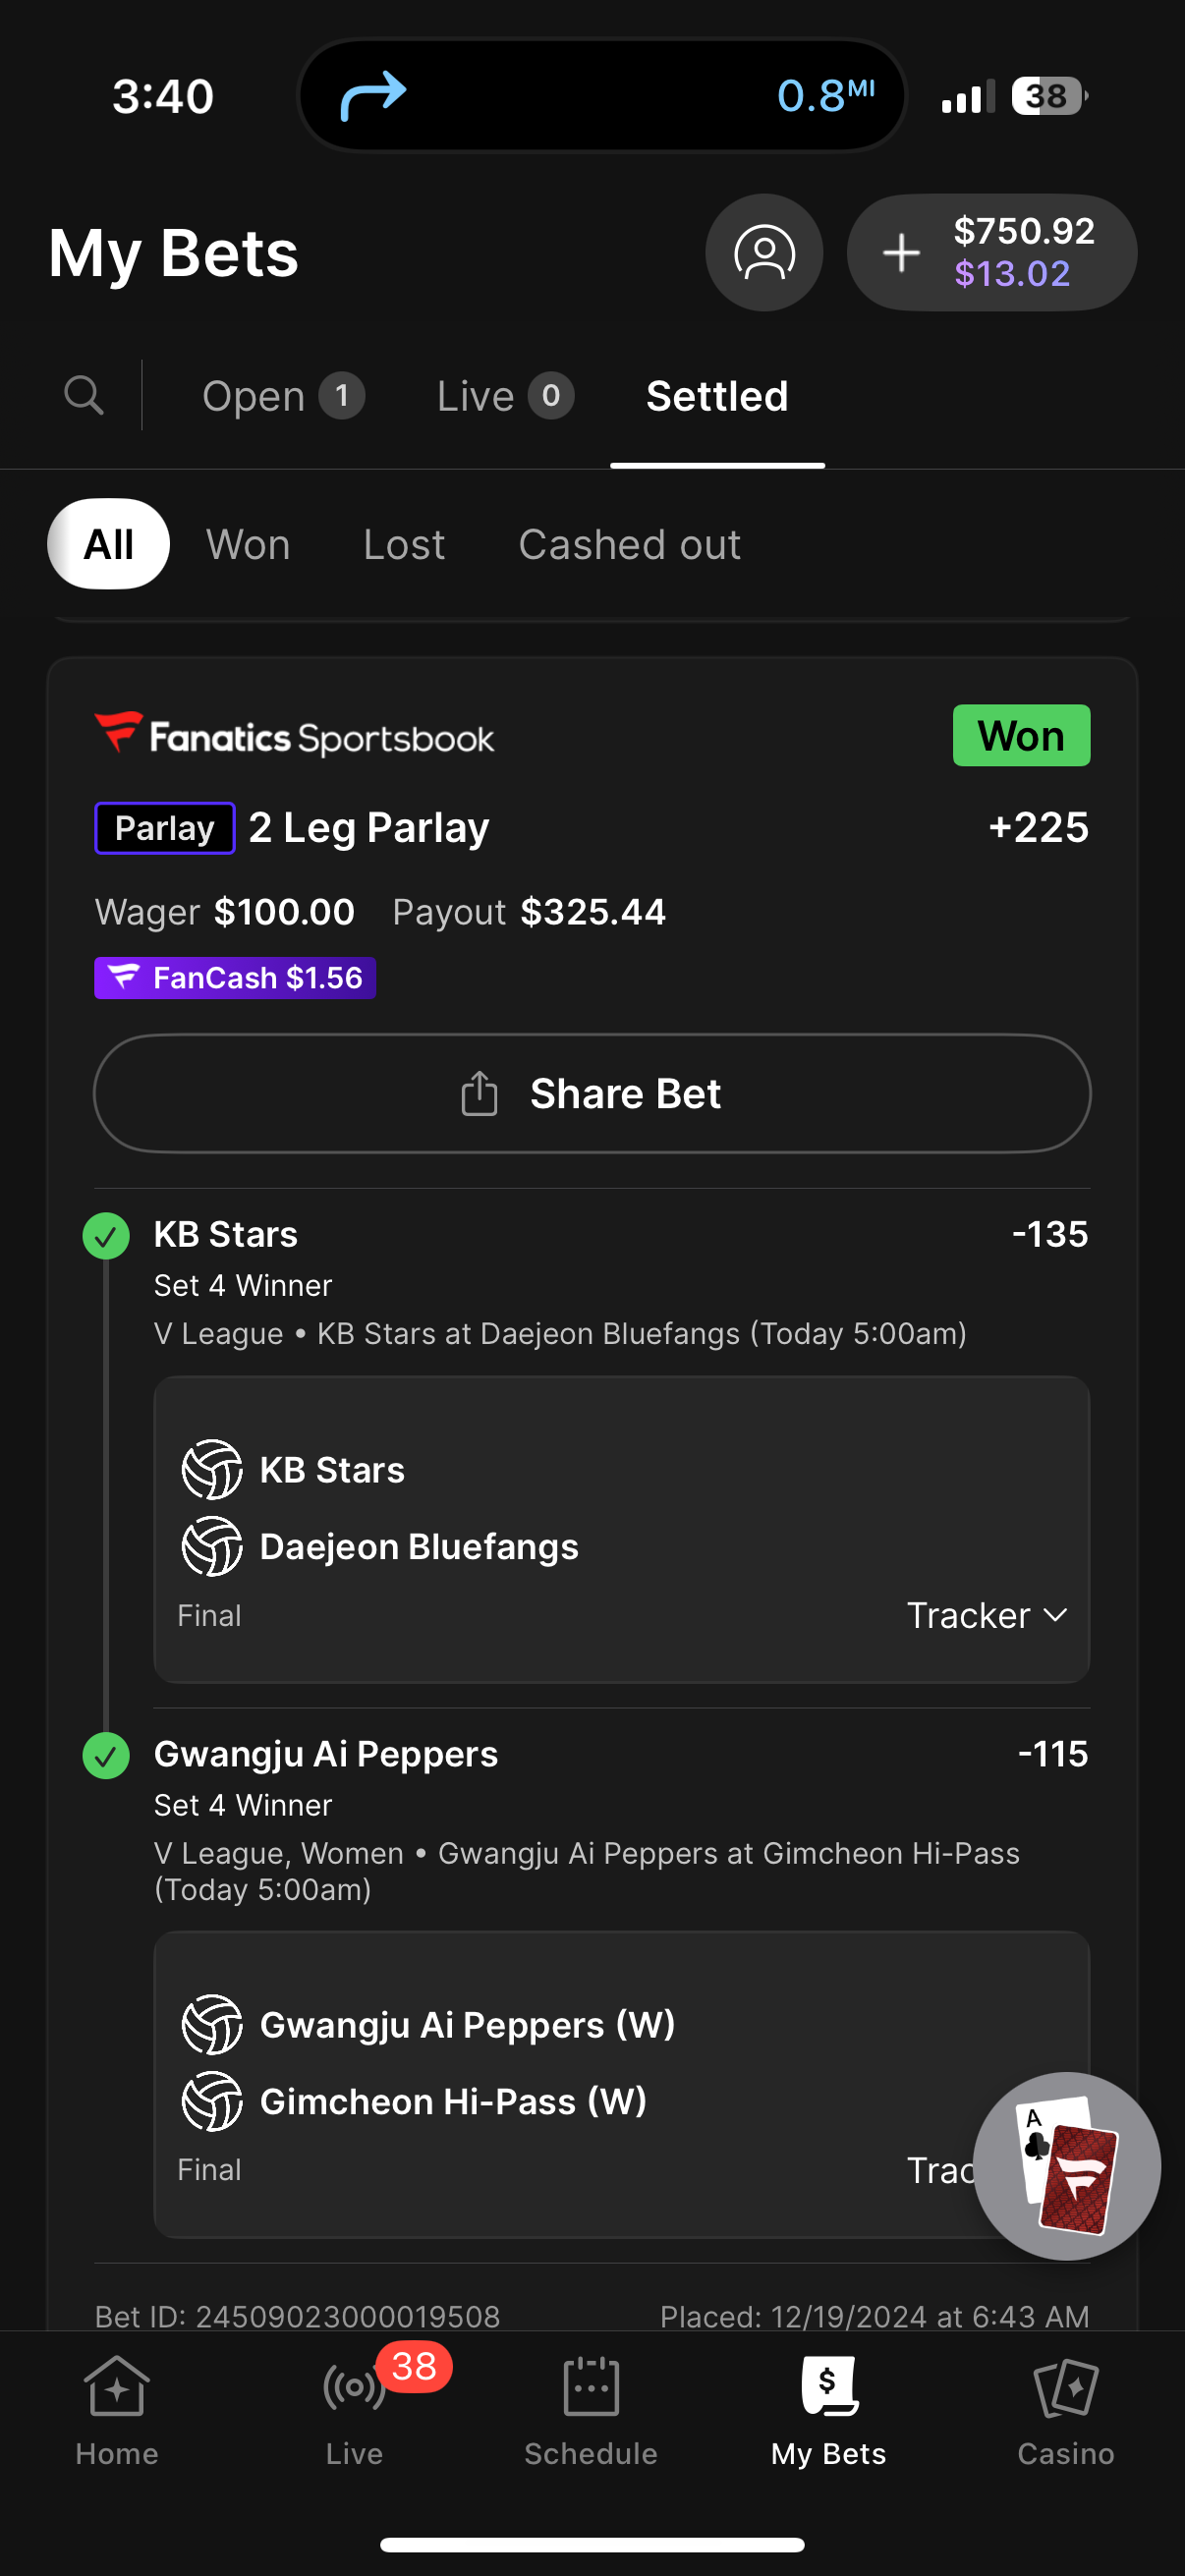Image resolution: width=1185 pixels, height=2576 pixels.
Task: Filter settled bets by Won
Action: pyautogui.click(x=248, y=544)
